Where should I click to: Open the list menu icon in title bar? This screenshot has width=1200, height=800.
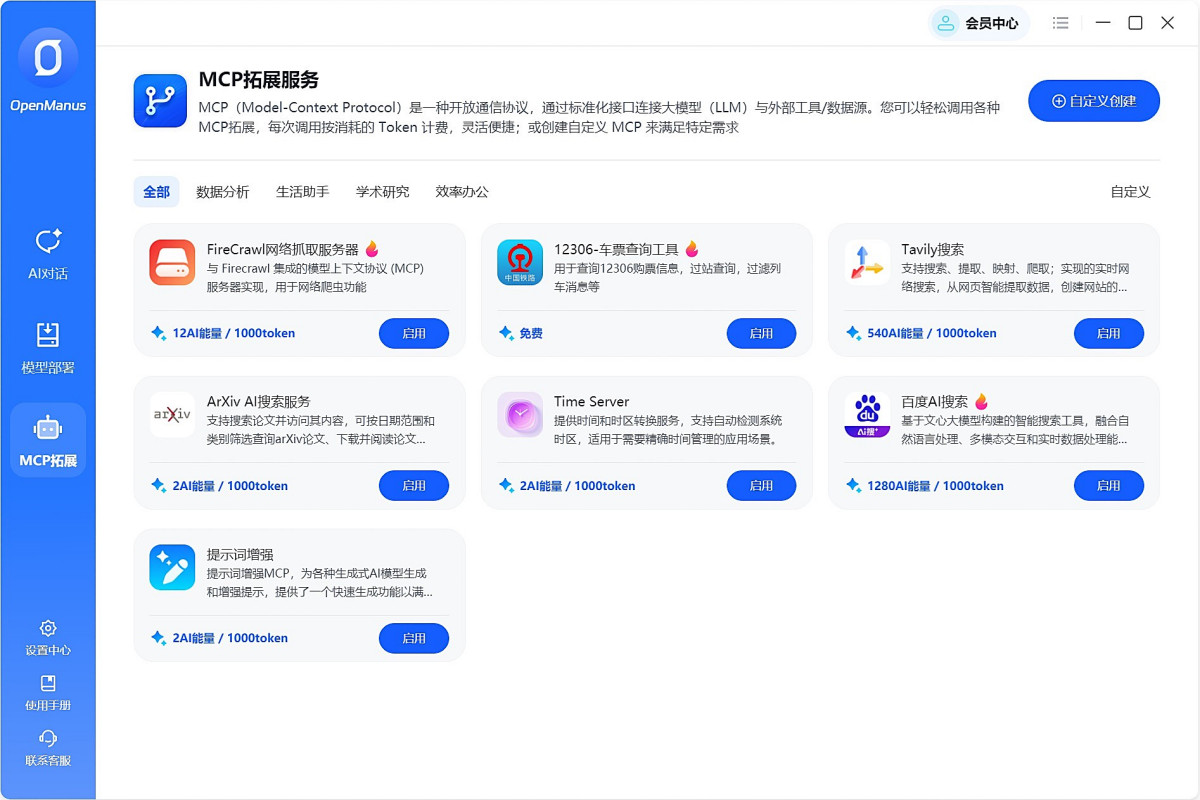pos(1061,23)
